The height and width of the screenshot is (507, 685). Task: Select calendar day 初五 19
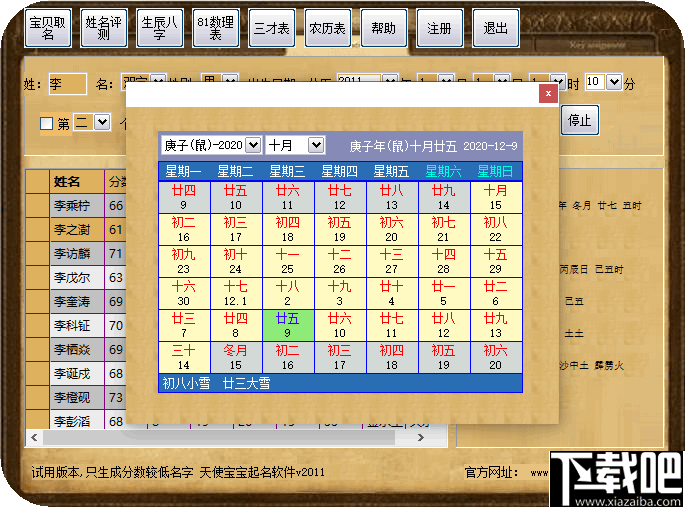[340, 229]
